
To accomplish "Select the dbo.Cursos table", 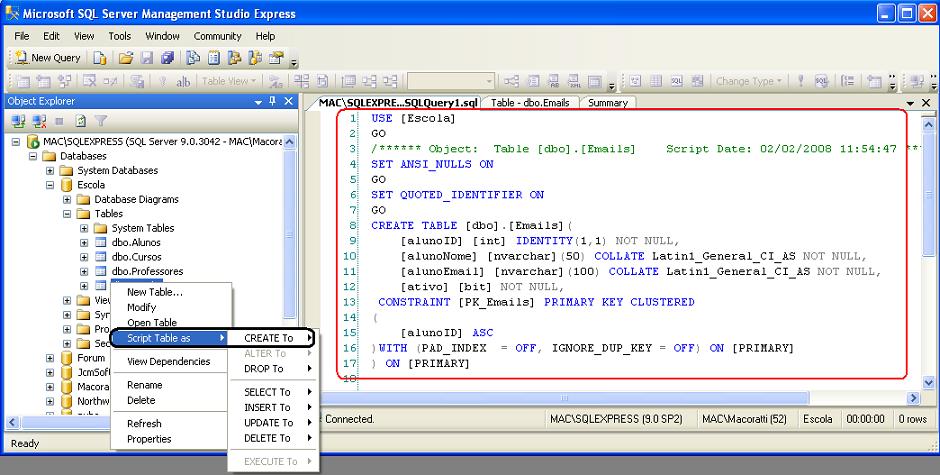I will 136,257.
